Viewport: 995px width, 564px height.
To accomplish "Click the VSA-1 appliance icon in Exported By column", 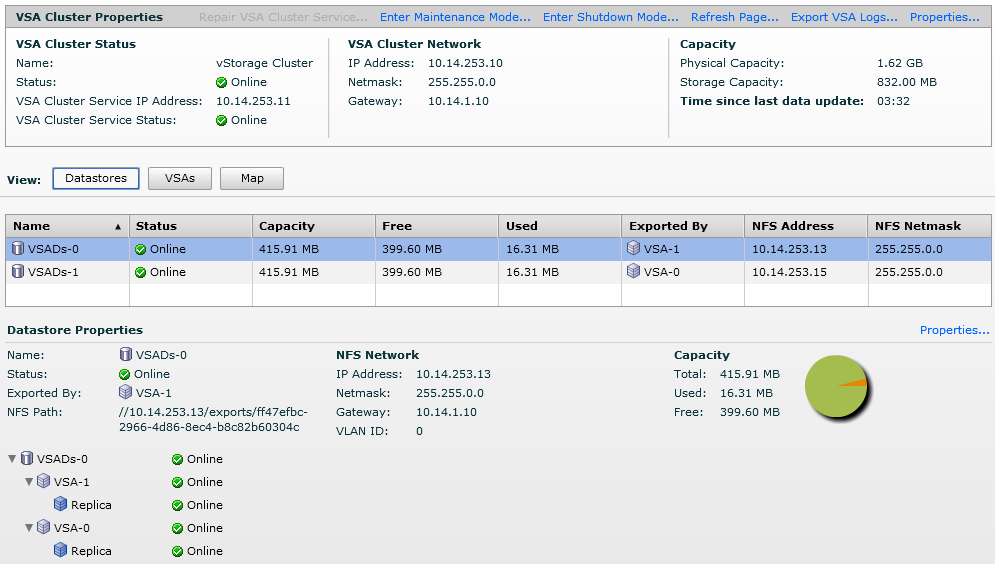I will (633, 249).
